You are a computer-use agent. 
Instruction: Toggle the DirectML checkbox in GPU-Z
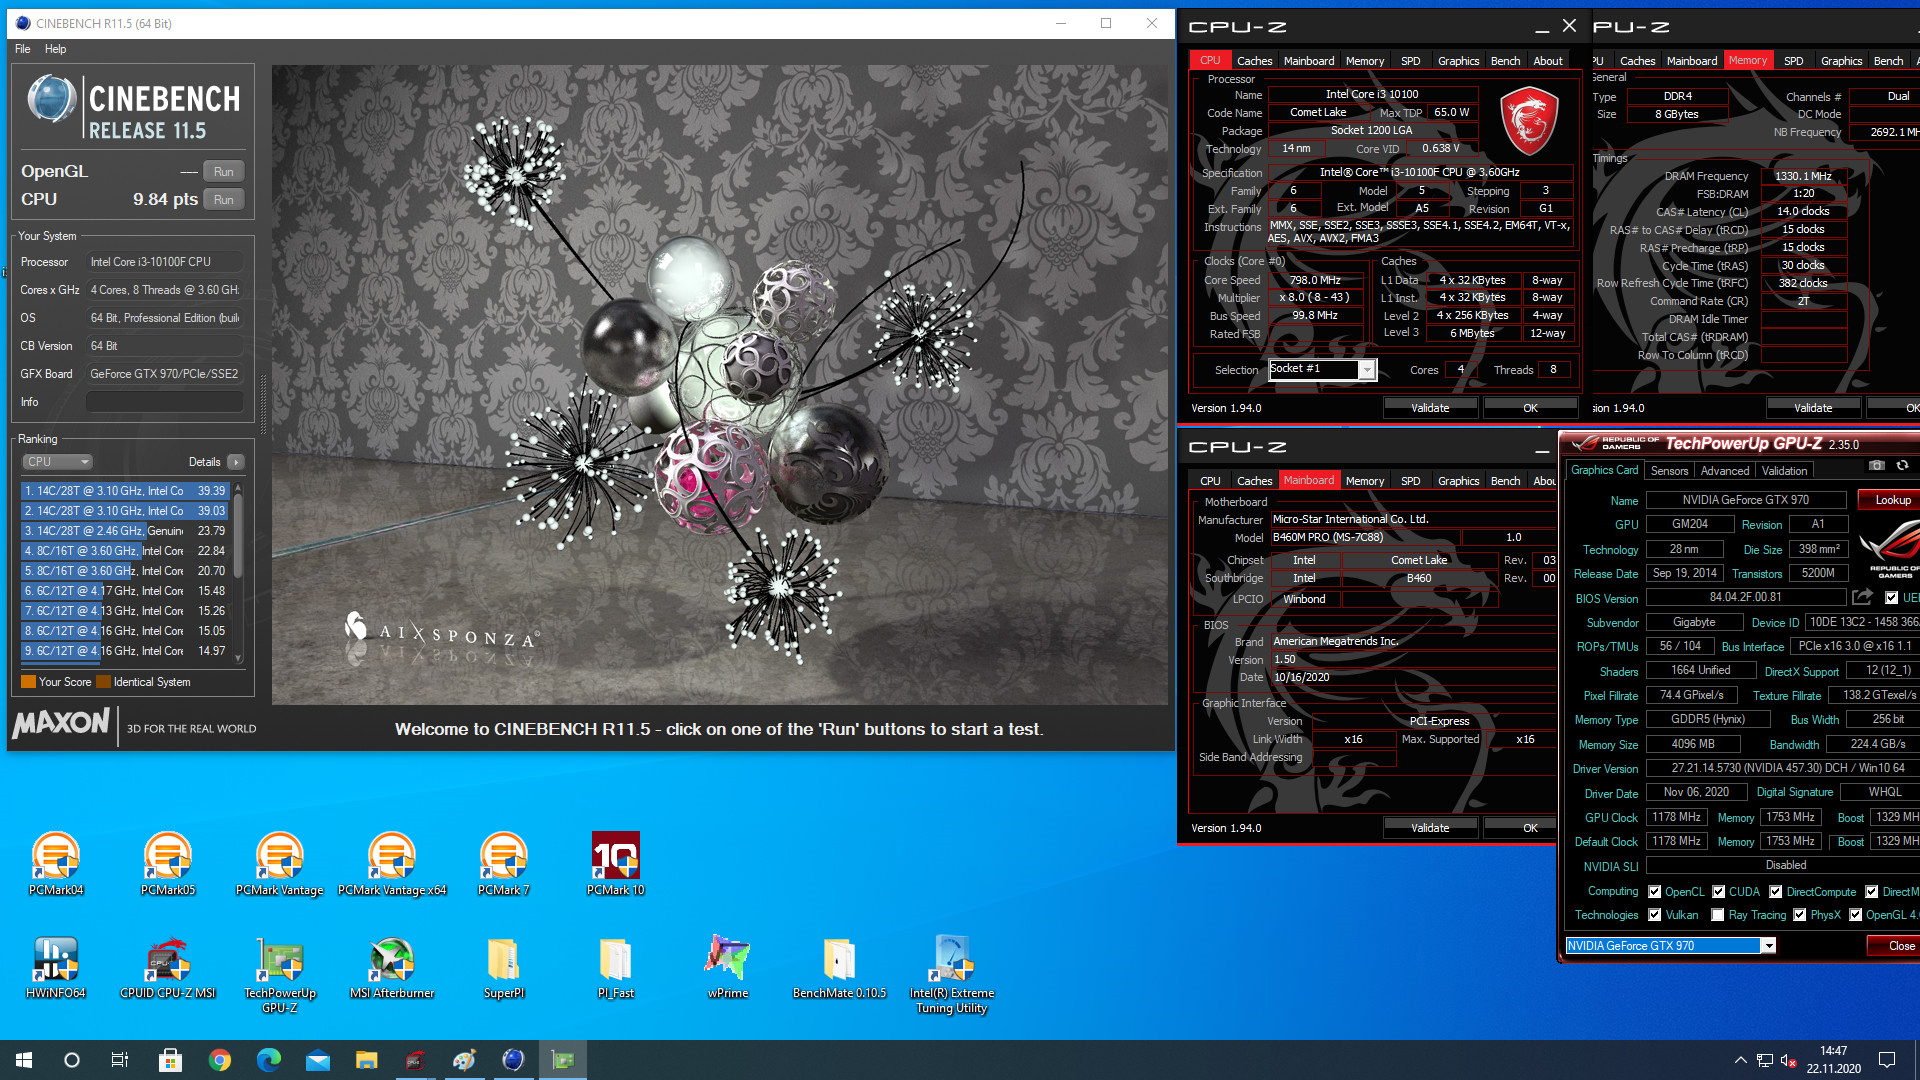pos(1872,892)
